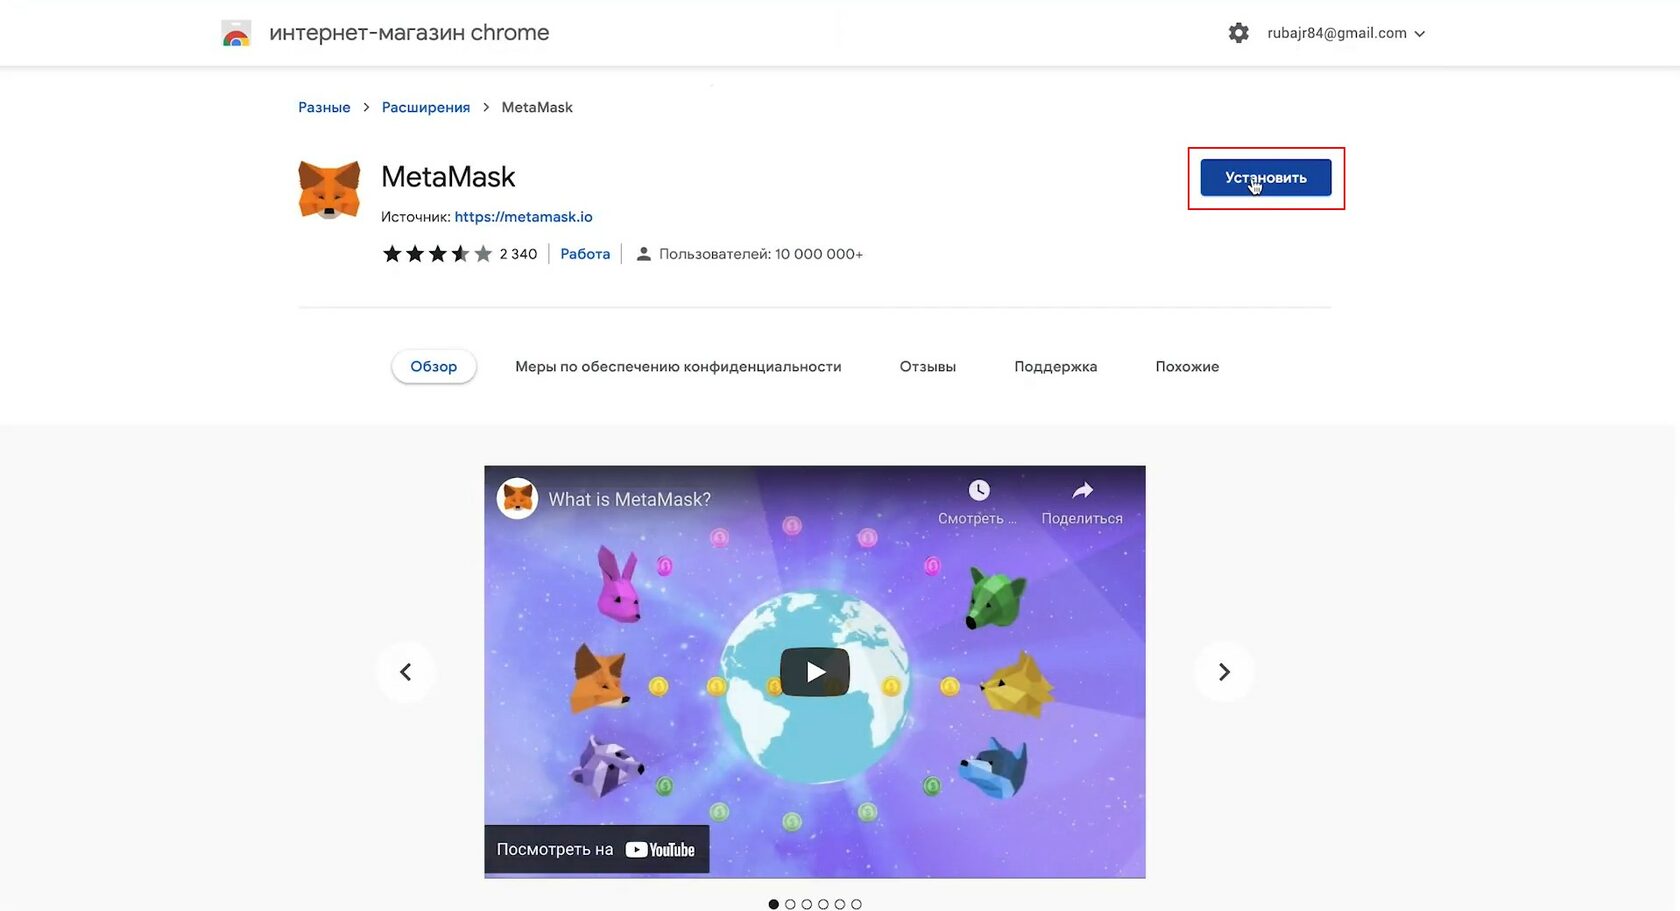Select the fourth carousel dot
Image resolution: width=1680 pixels, height=911 pixels.
[x=823, y=904]
